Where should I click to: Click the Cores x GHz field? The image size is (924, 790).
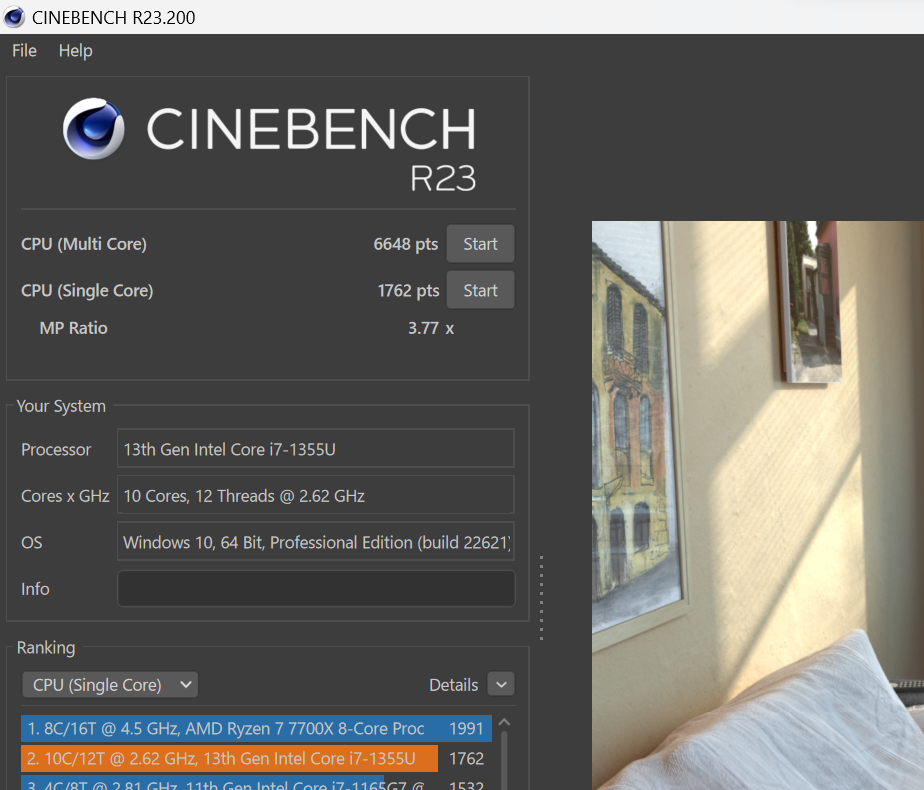(316, 495)
